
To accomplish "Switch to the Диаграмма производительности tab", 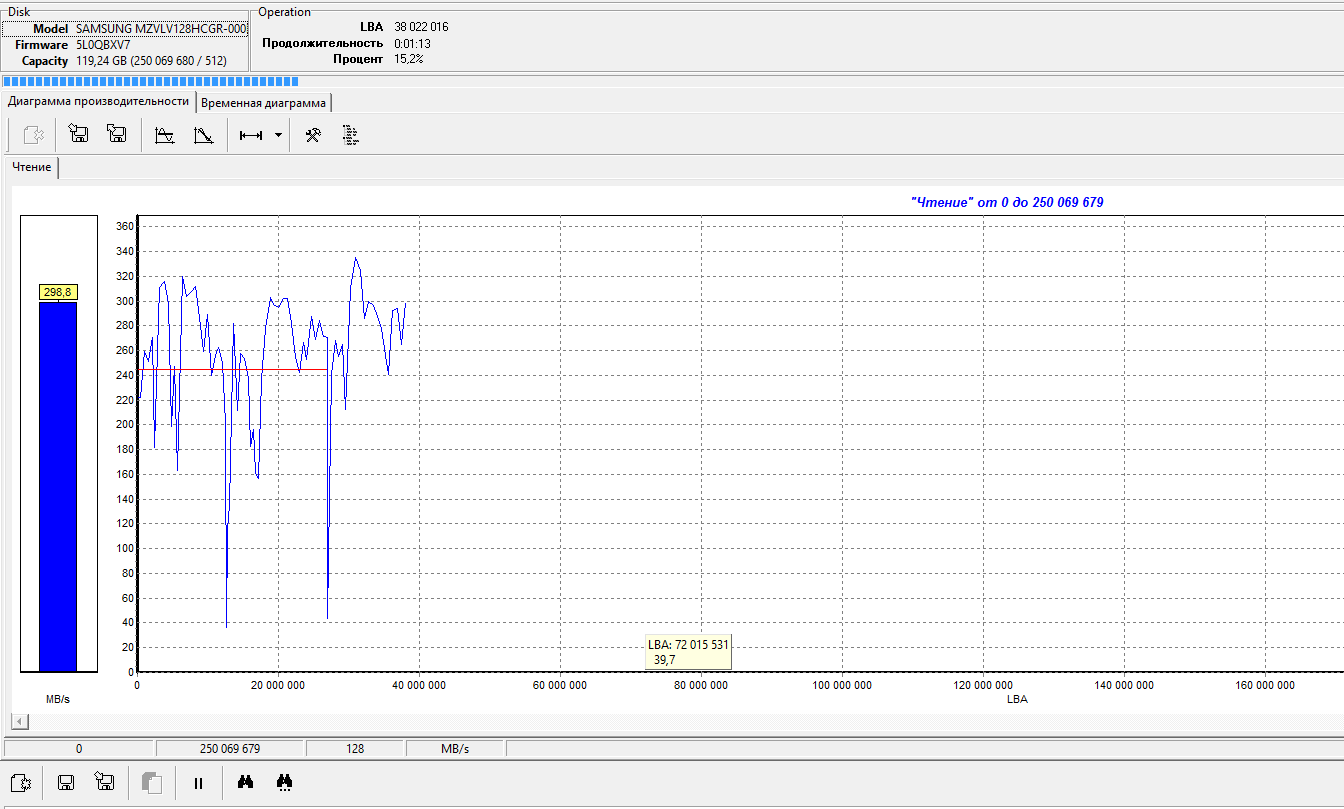I will tap(98, 101).
